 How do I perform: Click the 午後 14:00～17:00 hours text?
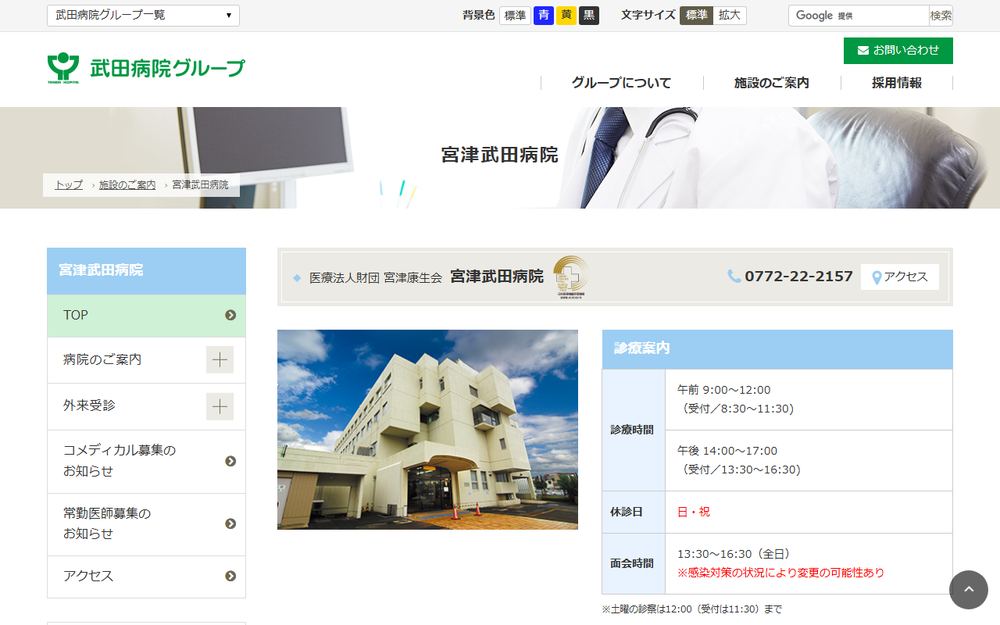coord(727,451)
